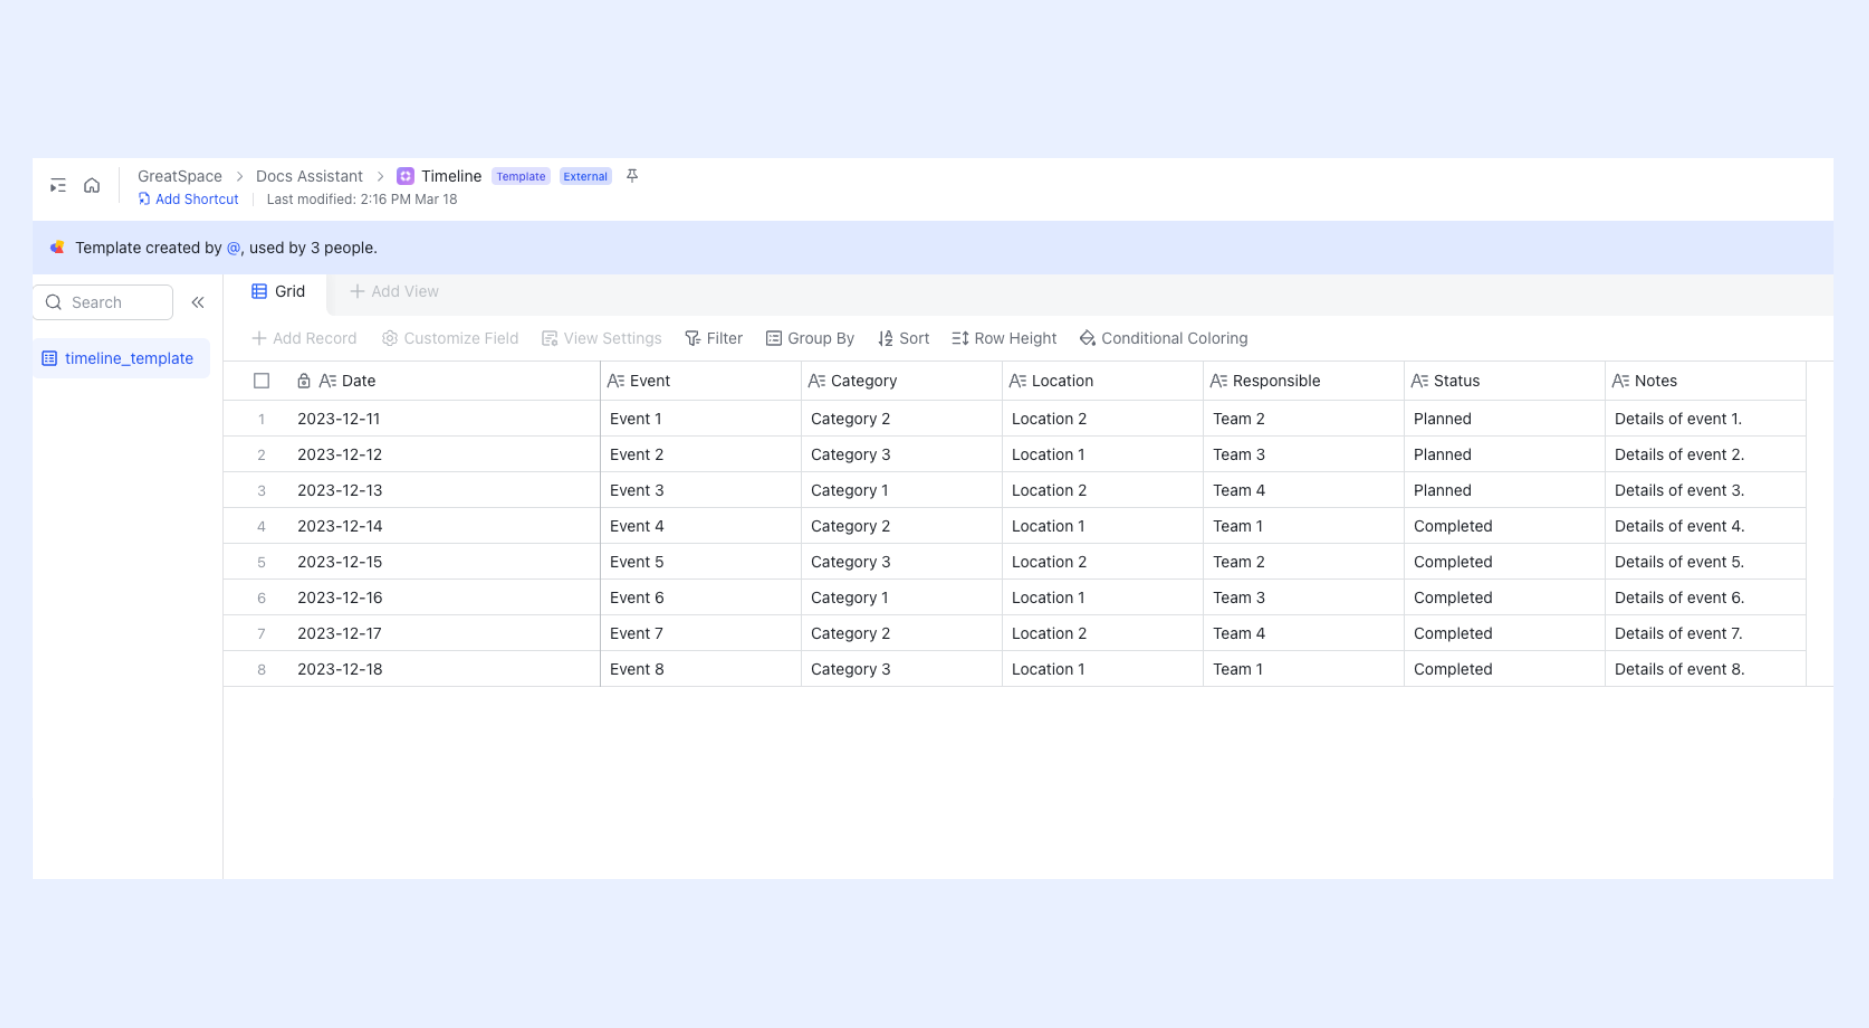This screenshot has height=1028, width=1869.
Task: Click the Status column header
Action: coord(1505,381)
